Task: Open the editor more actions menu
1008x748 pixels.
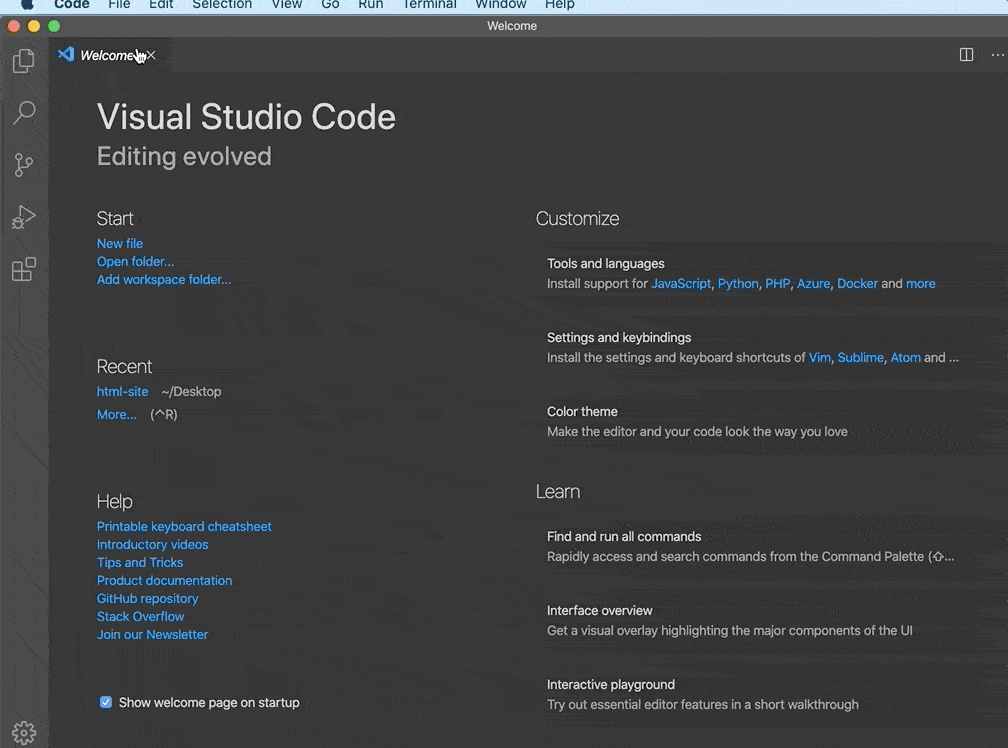Action: (x=996, y=55)
